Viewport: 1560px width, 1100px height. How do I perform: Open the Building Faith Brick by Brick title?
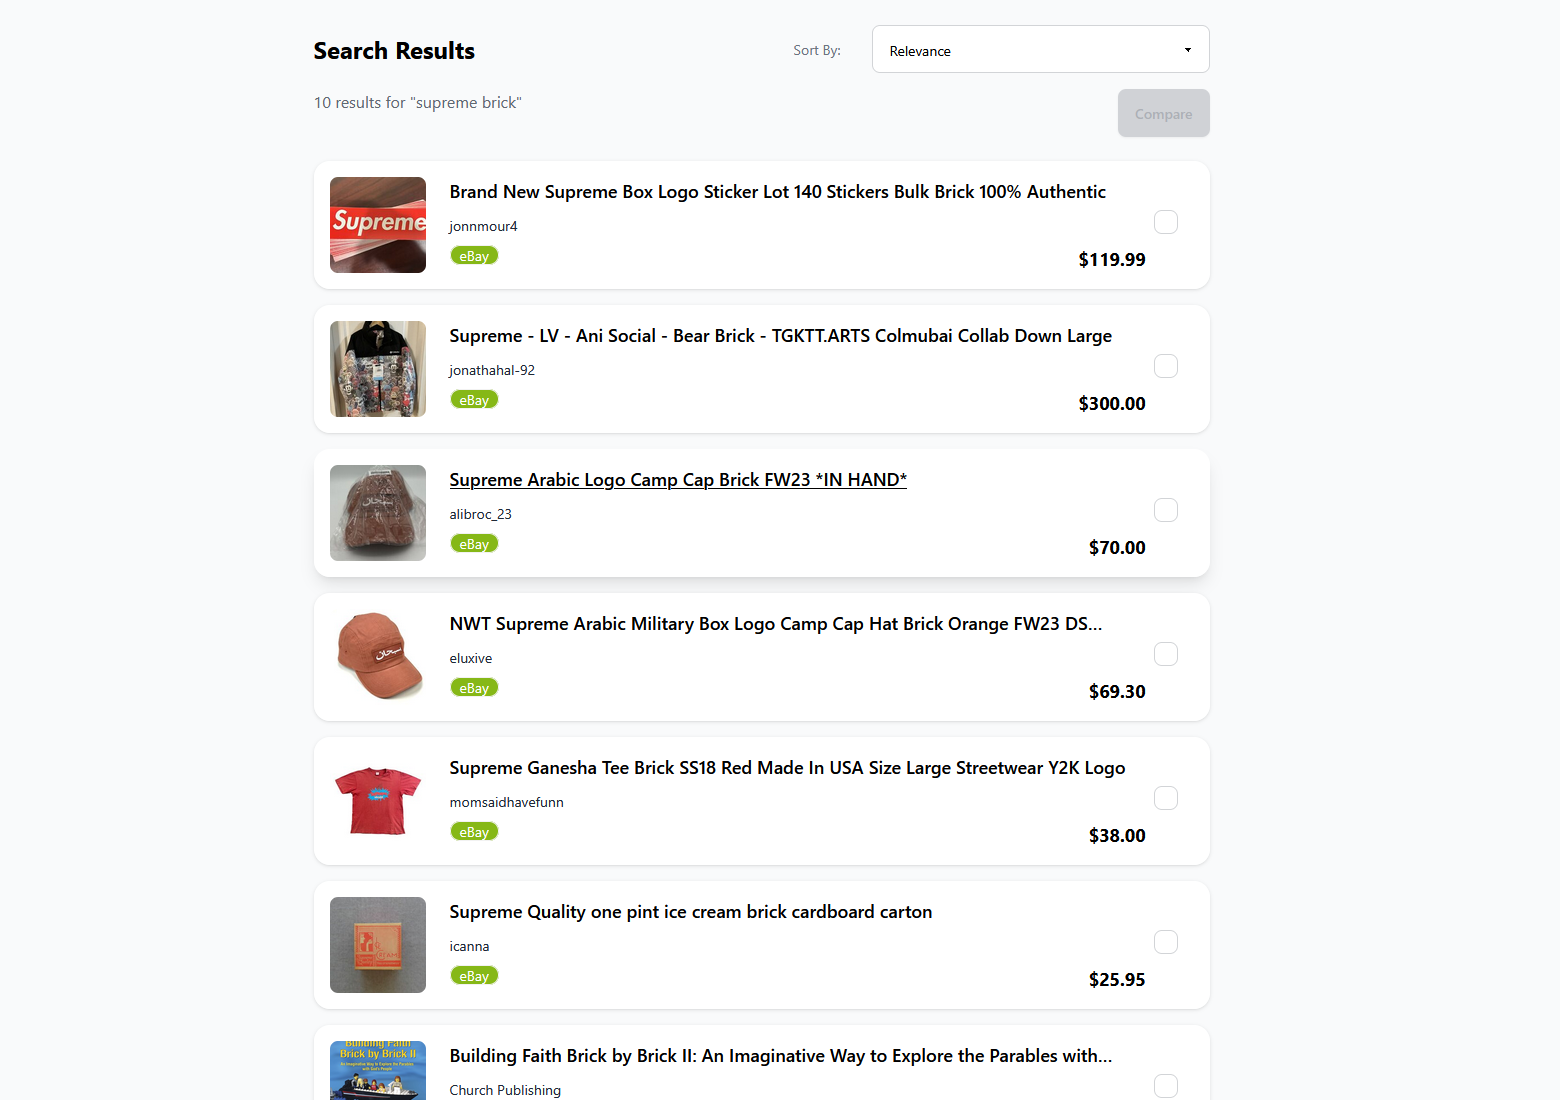780,1056
